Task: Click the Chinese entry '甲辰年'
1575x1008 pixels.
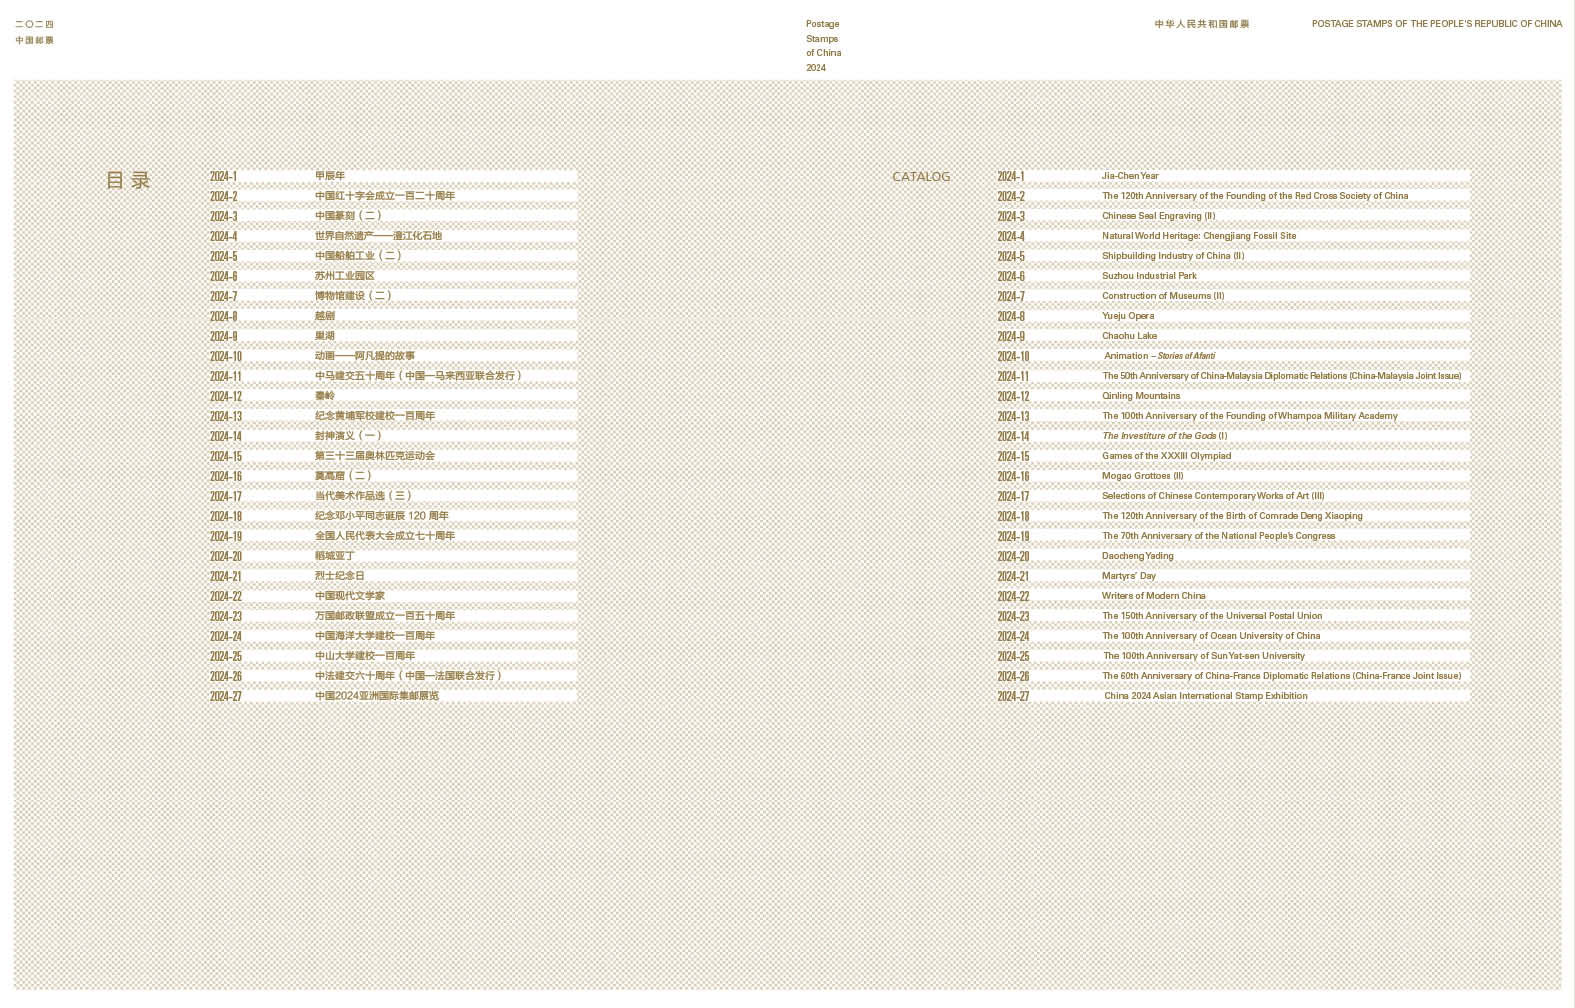Action: [x=329, y=176]
